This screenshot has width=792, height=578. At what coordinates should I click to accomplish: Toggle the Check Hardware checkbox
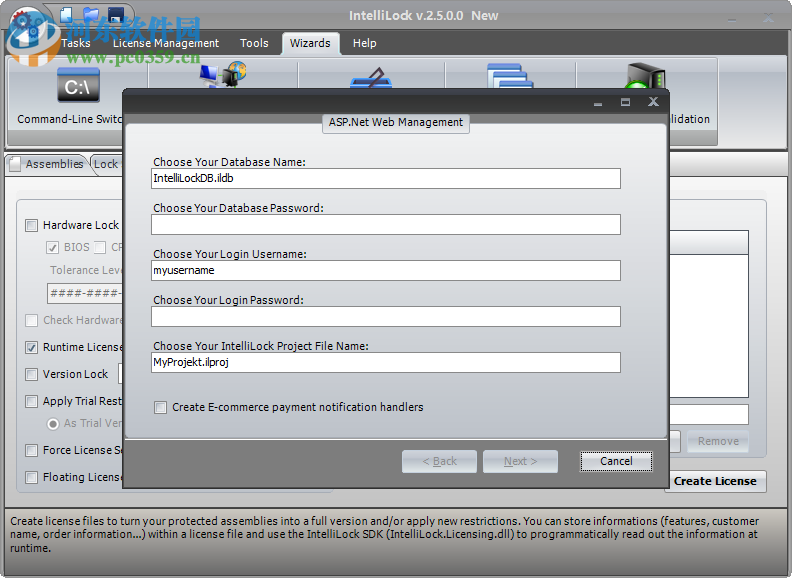[31, 320]
